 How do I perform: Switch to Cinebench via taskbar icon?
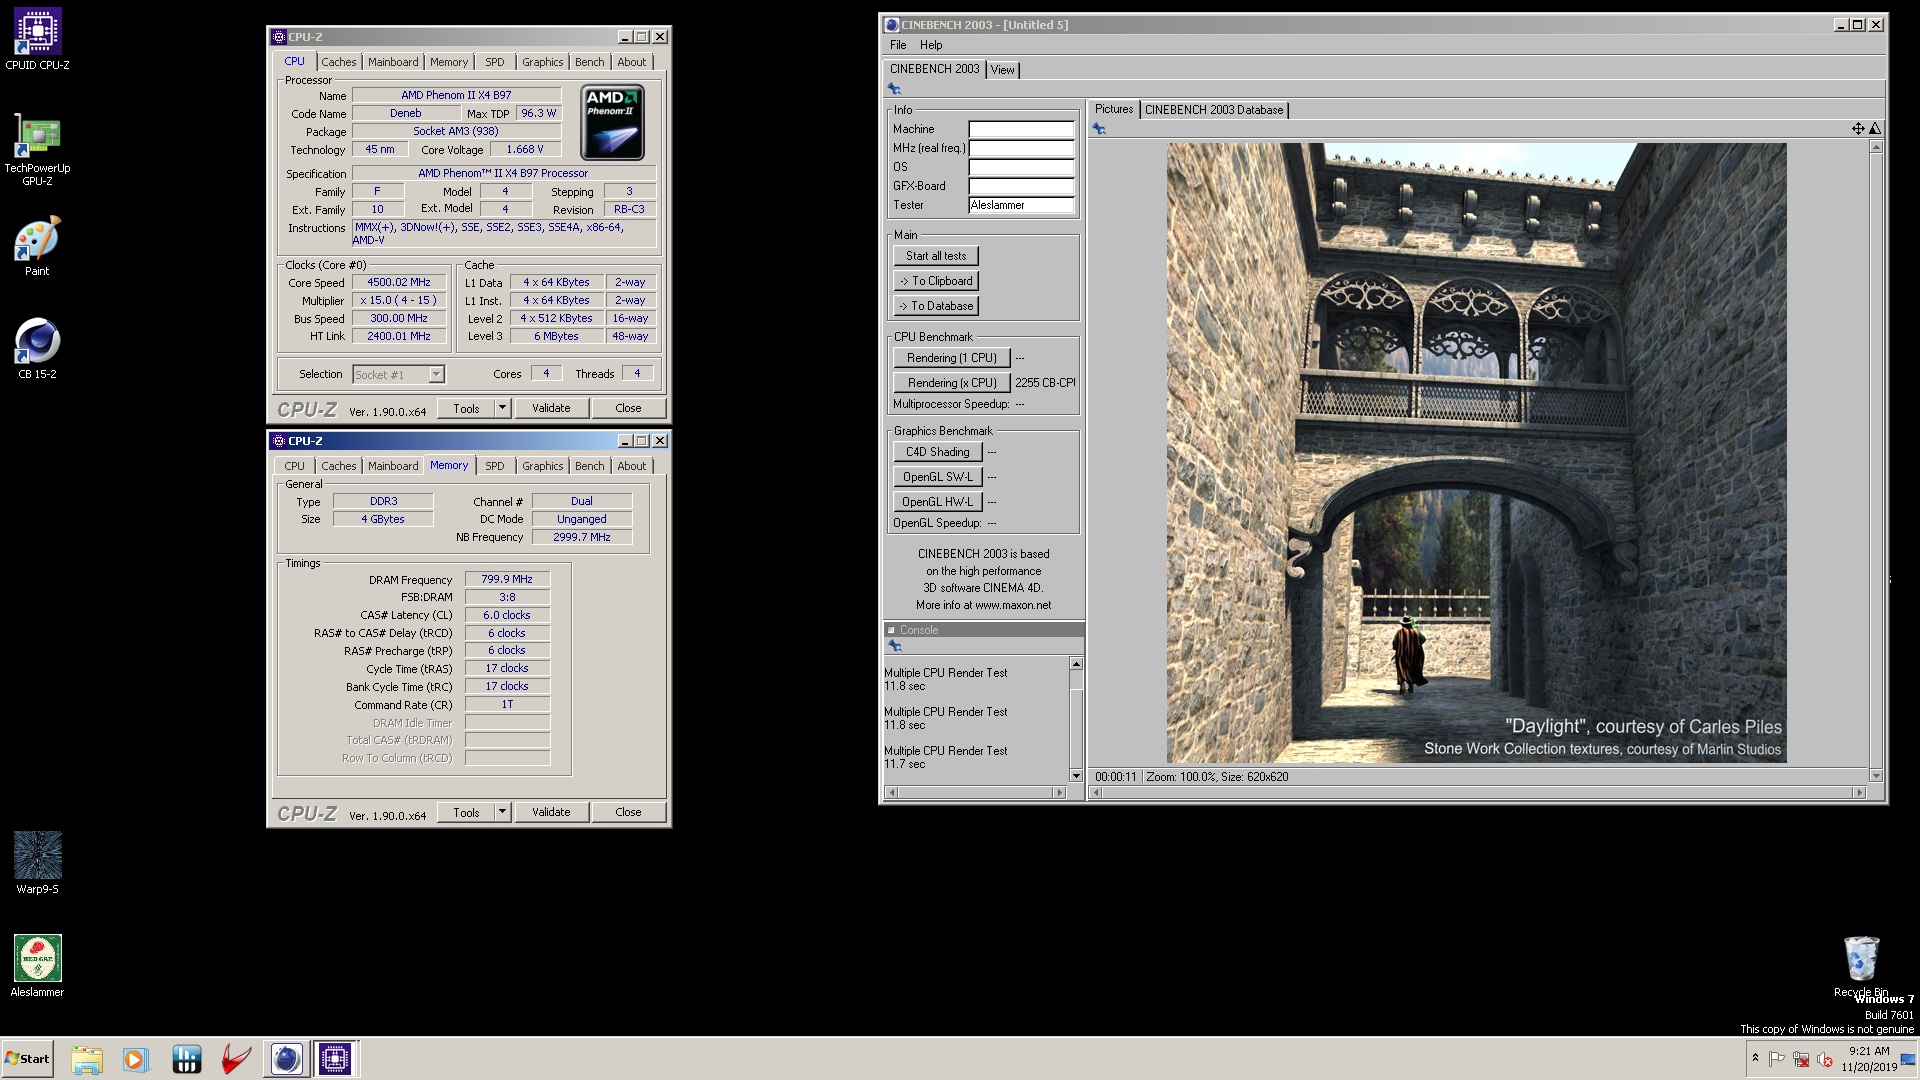click(286, 1059)
